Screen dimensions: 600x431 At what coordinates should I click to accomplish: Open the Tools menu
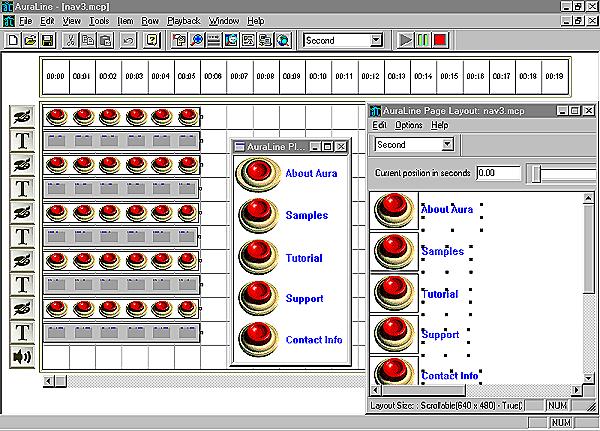pos(99,21)
